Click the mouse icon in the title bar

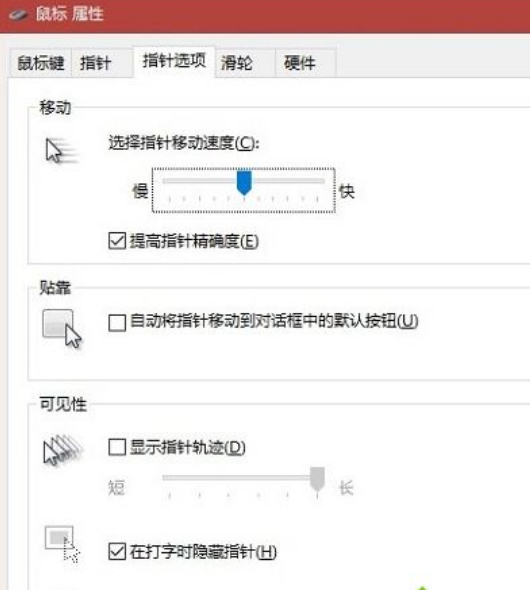[x=18, y=15]
